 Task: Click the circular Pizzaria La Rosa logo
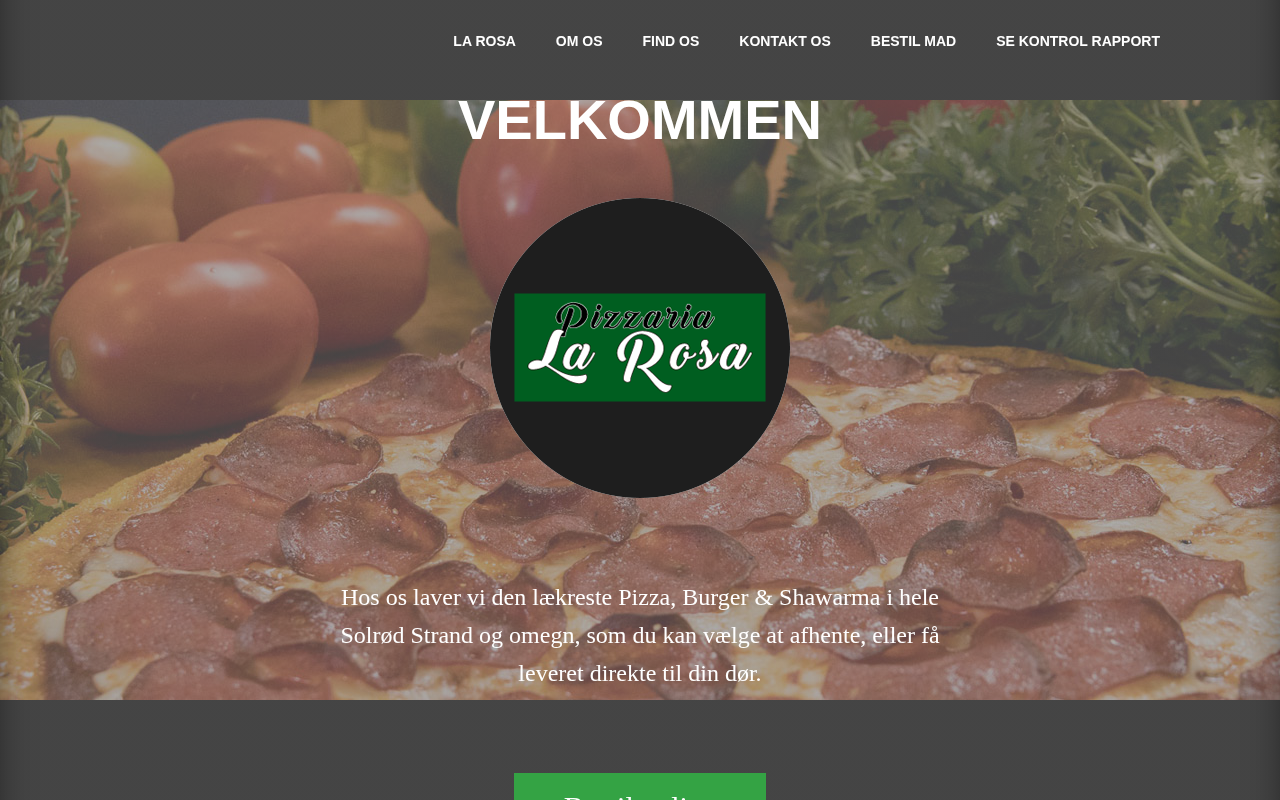640,348
